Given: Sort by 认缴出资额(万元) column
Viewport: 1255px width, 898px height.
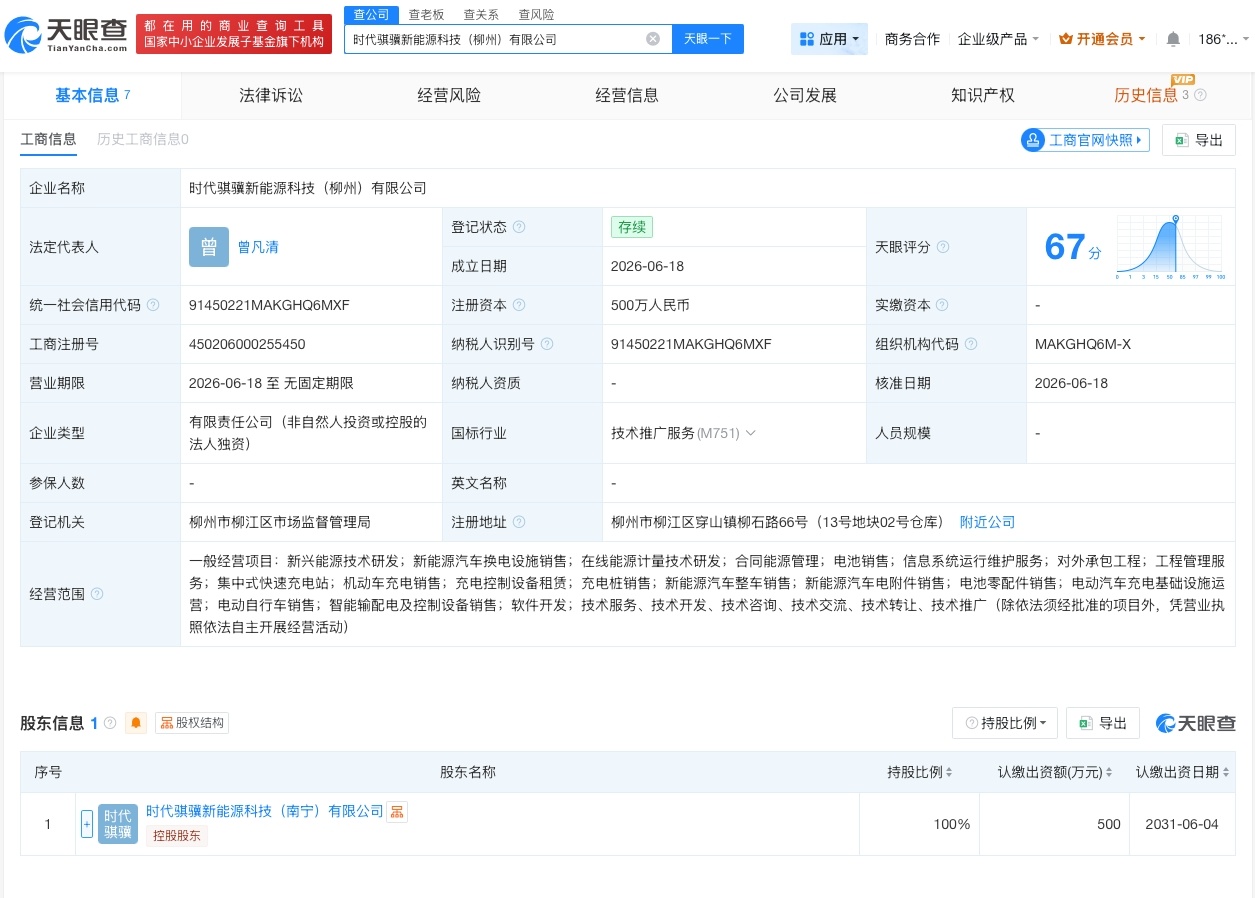Looking at the screenshot, I should (1054, 772).
